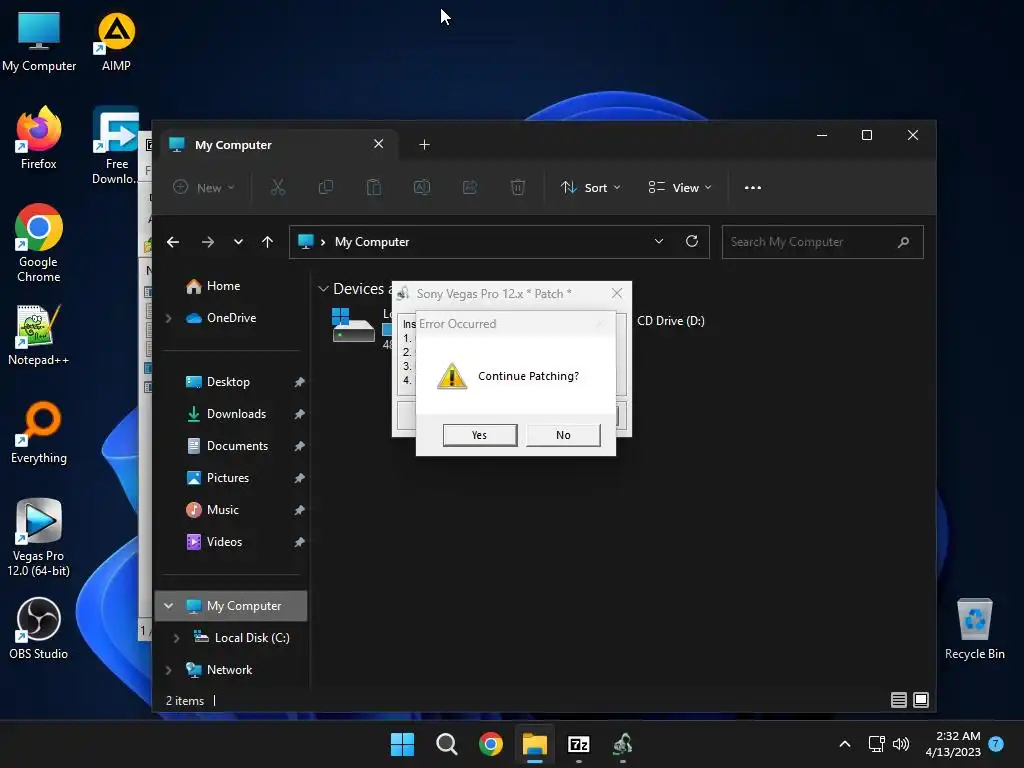Image resolution: width=1024 pixels, height=768 pixels.
Task: Click Delete trash icon in Explorer toolbar
Action: point(517,187)
